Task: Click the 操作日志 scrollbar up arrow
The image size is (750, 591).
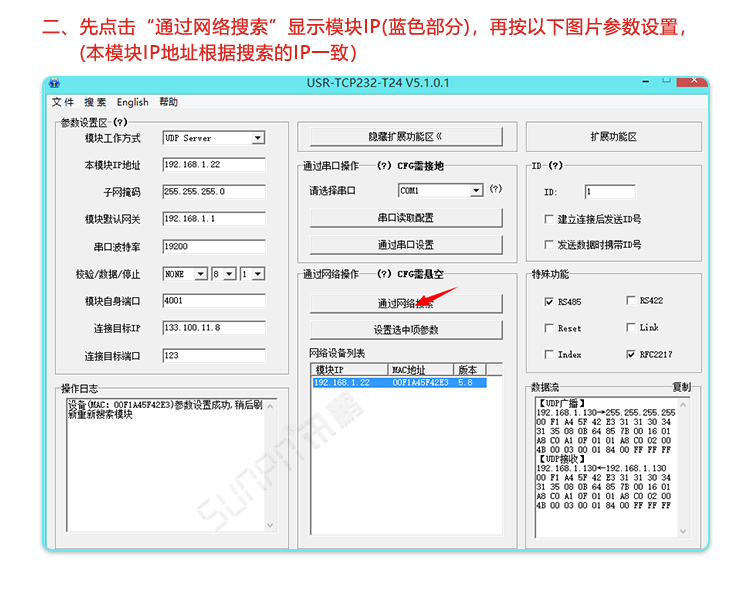Action: [270, 406]
